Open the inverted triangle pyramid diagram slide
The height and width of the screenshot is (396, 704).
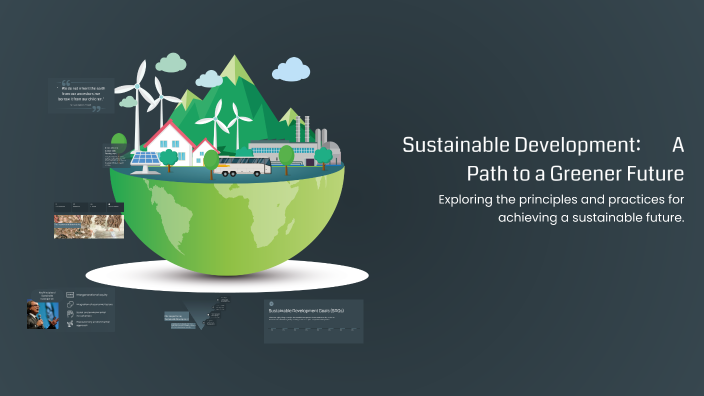tap(198, 313)
